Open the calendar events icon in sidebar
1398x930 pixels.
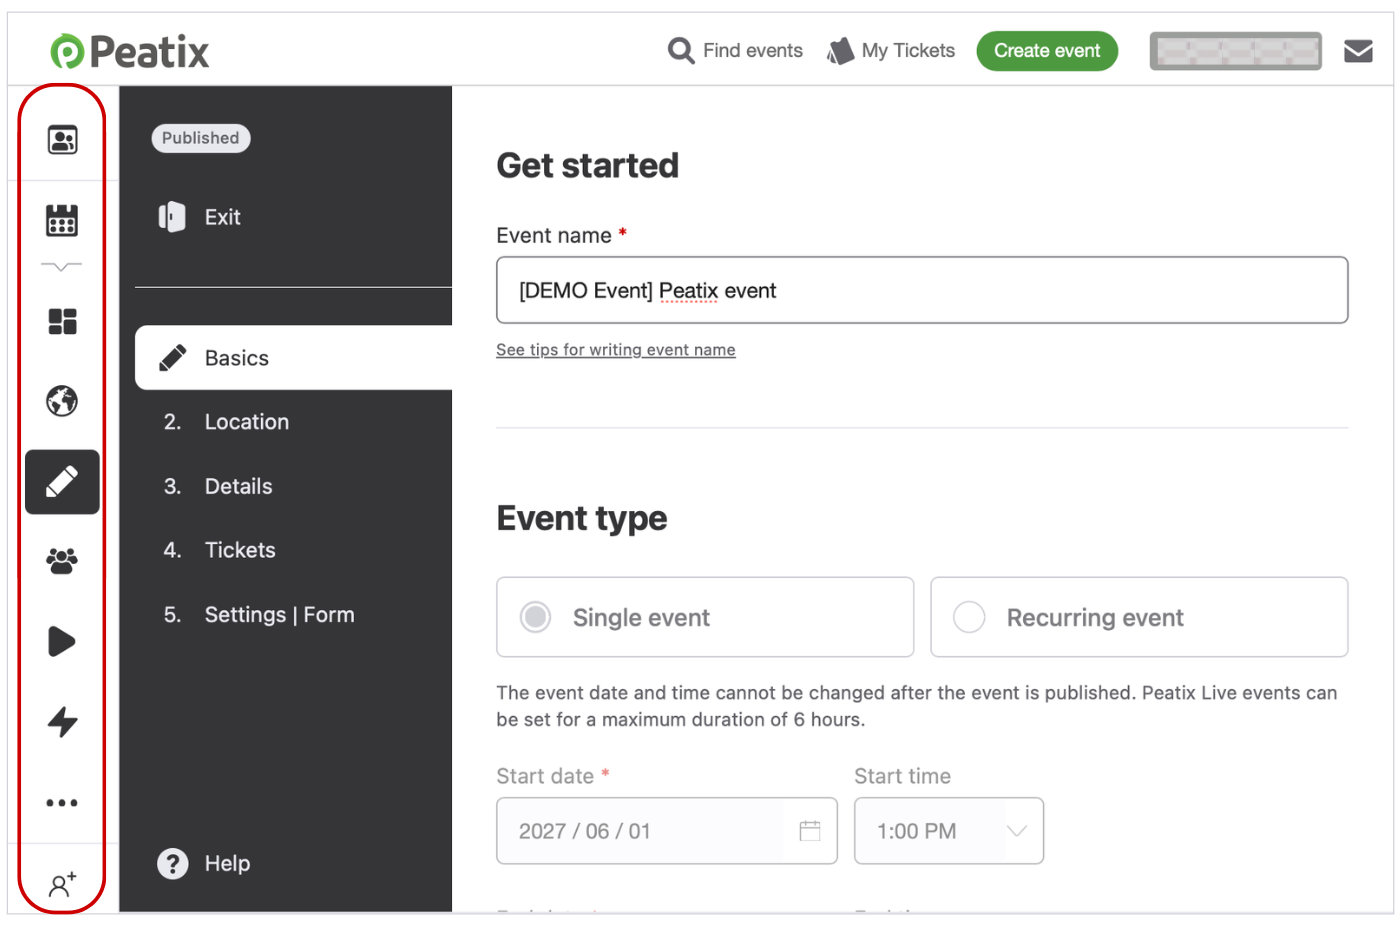coord(62,220)
